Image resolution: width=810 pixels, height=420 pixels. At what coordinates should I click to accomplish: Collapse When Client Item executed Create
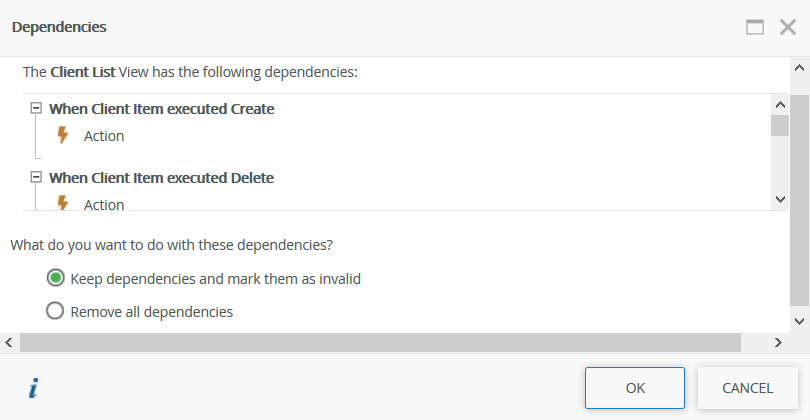pos(37,108)
